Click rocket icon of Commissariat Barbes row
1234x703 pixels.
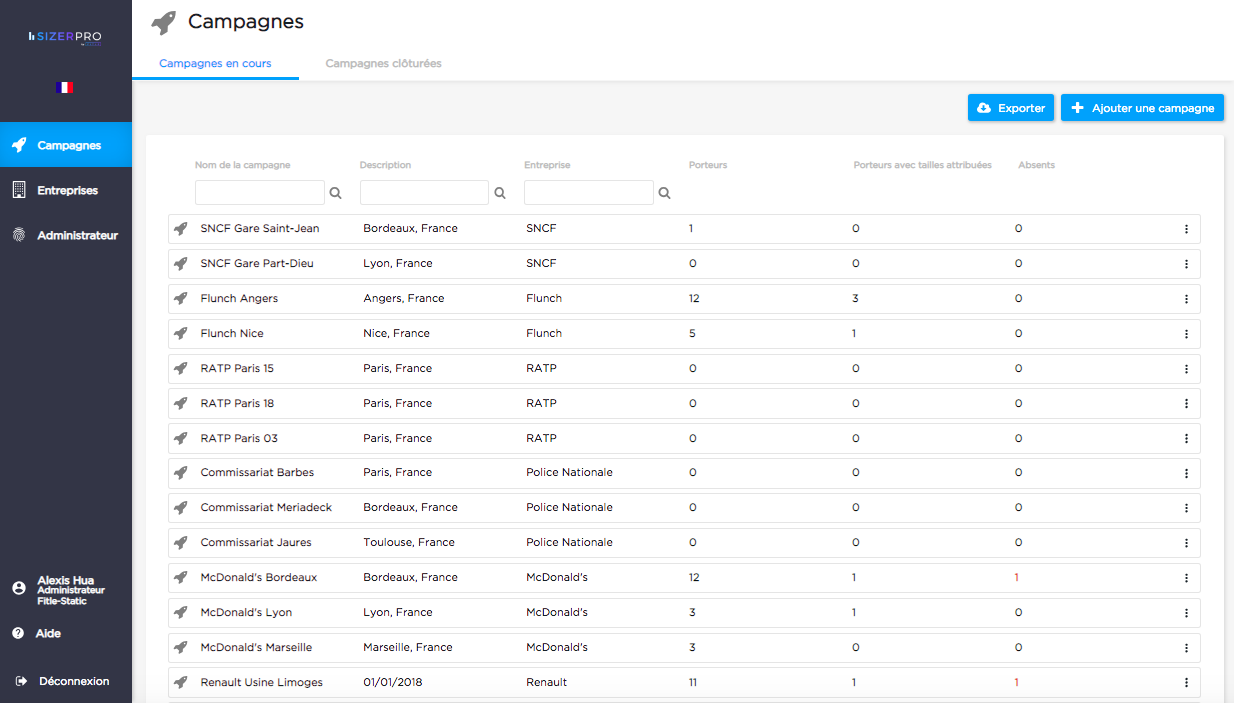coord(180,473)
